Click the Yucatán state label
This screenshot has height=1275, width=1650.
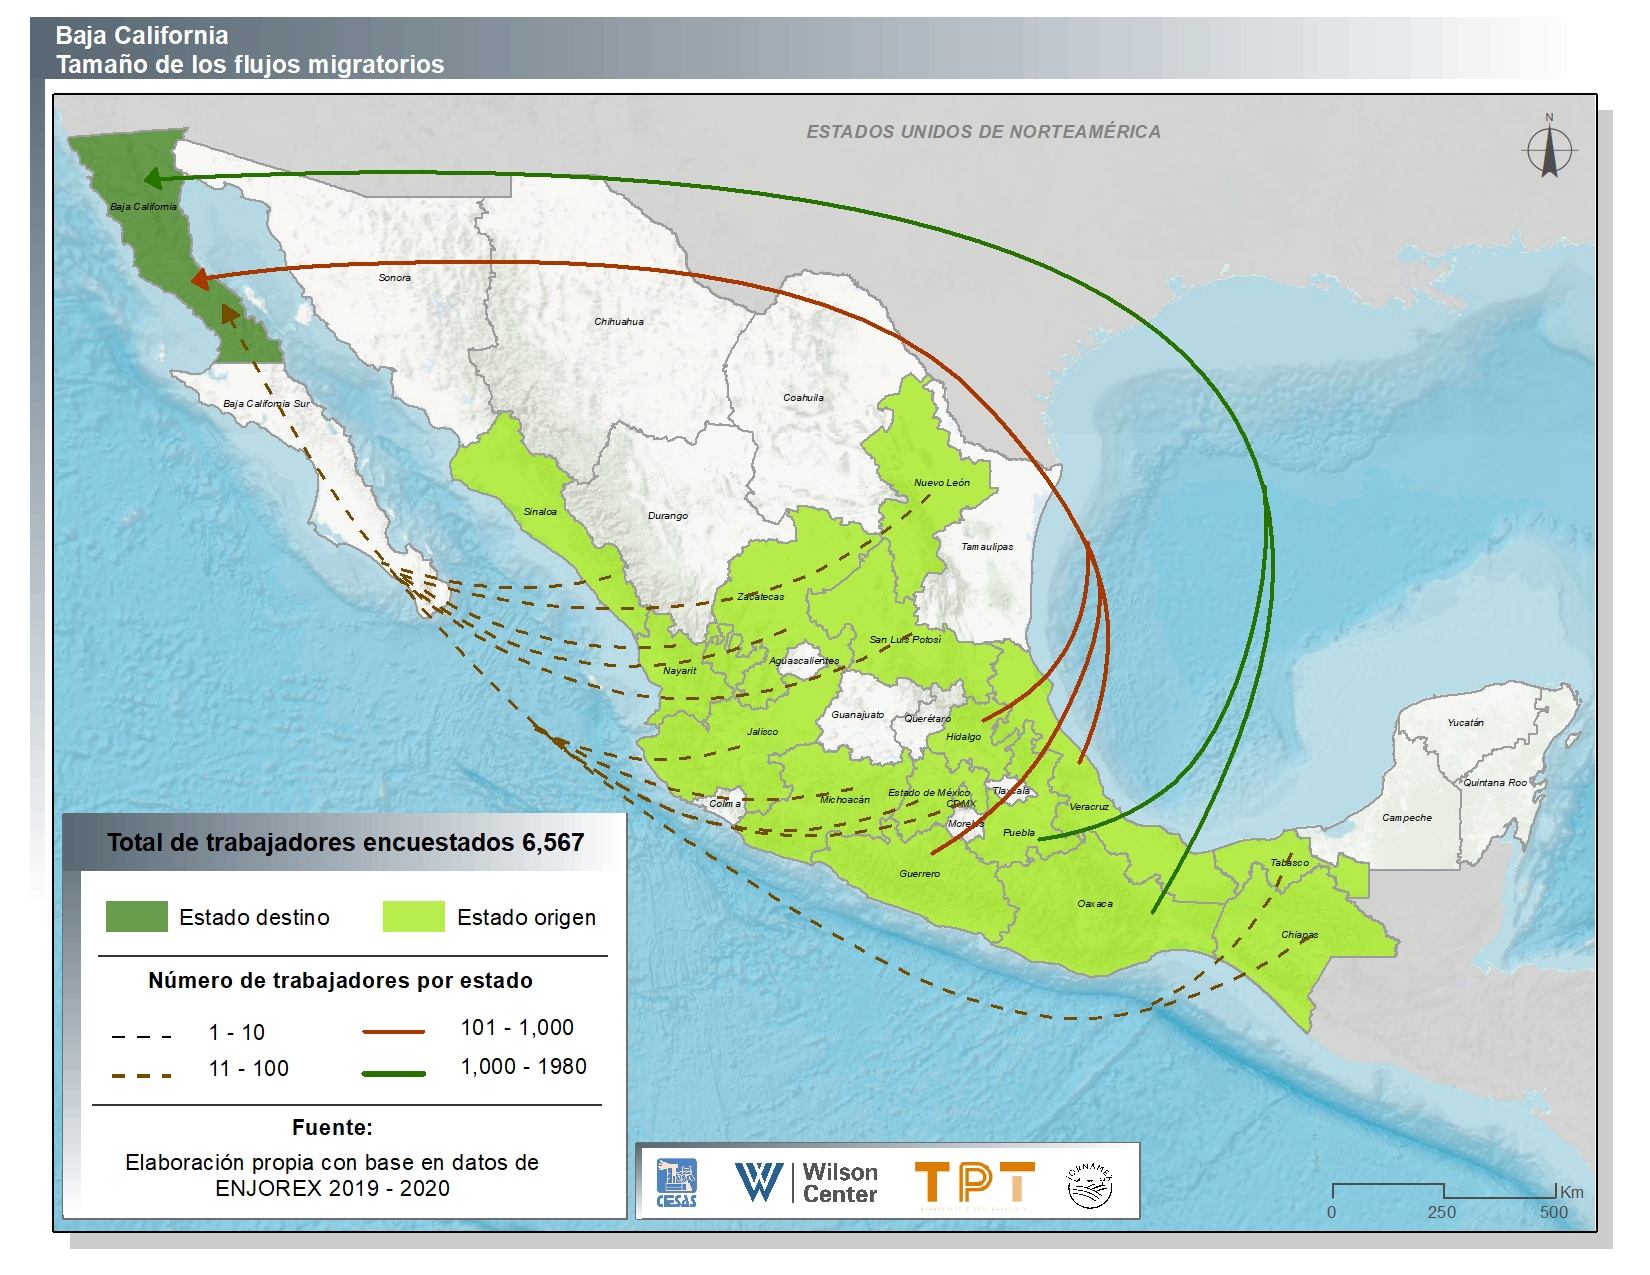[1465, 722]
